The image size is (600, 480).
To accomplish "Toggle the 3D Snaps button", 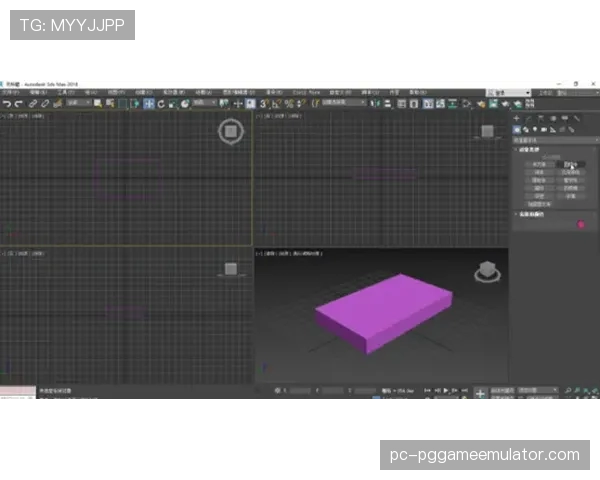I will tap(264, 103).
